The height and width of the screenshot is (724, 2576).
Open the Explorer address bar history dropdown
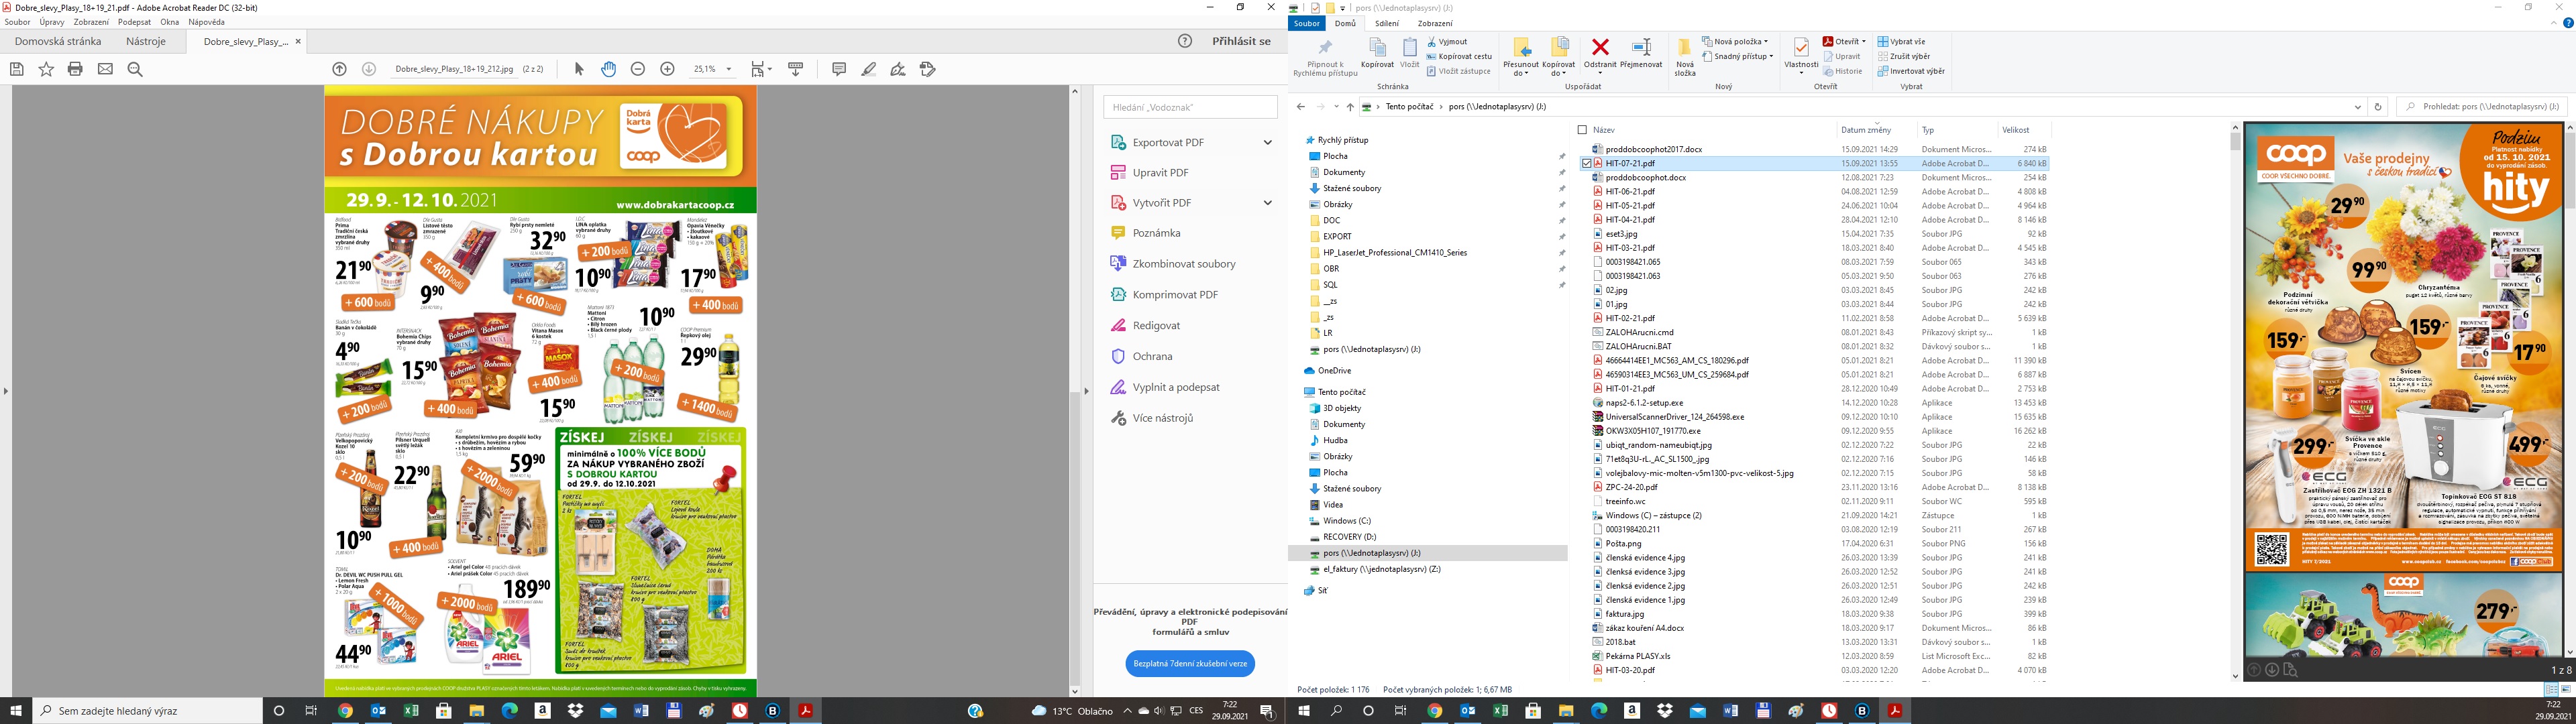2358,107
